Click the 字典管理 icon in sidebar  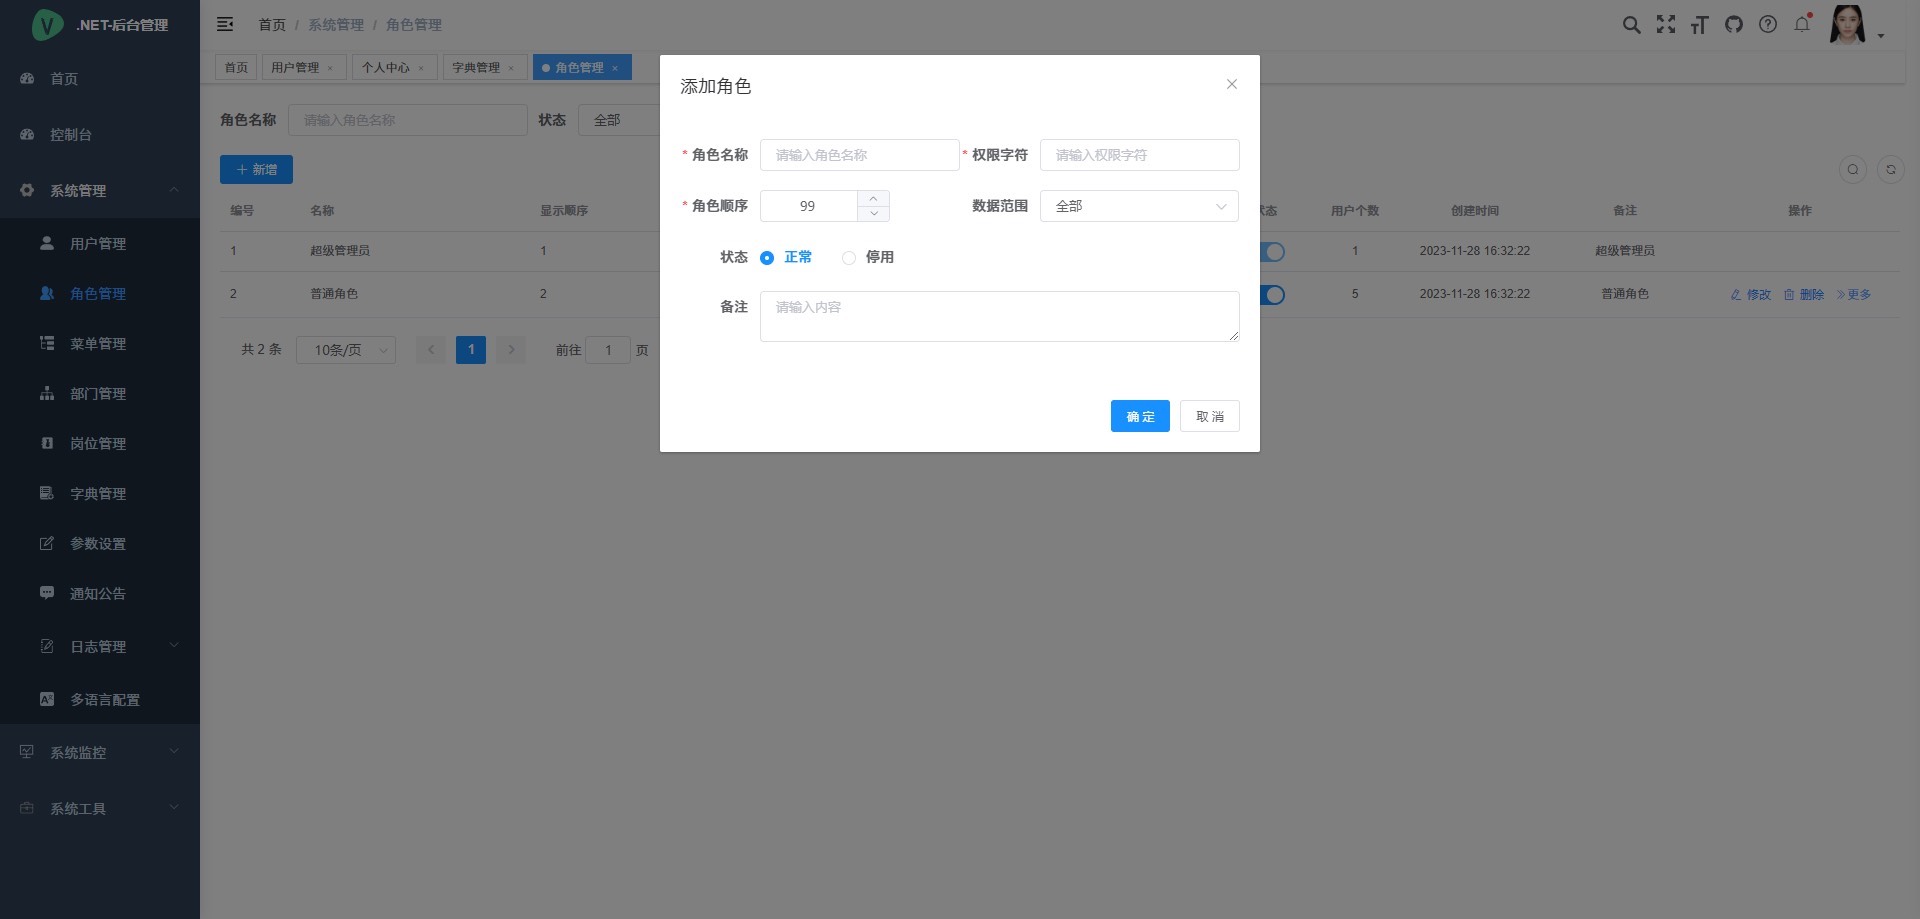click(47, 493)
